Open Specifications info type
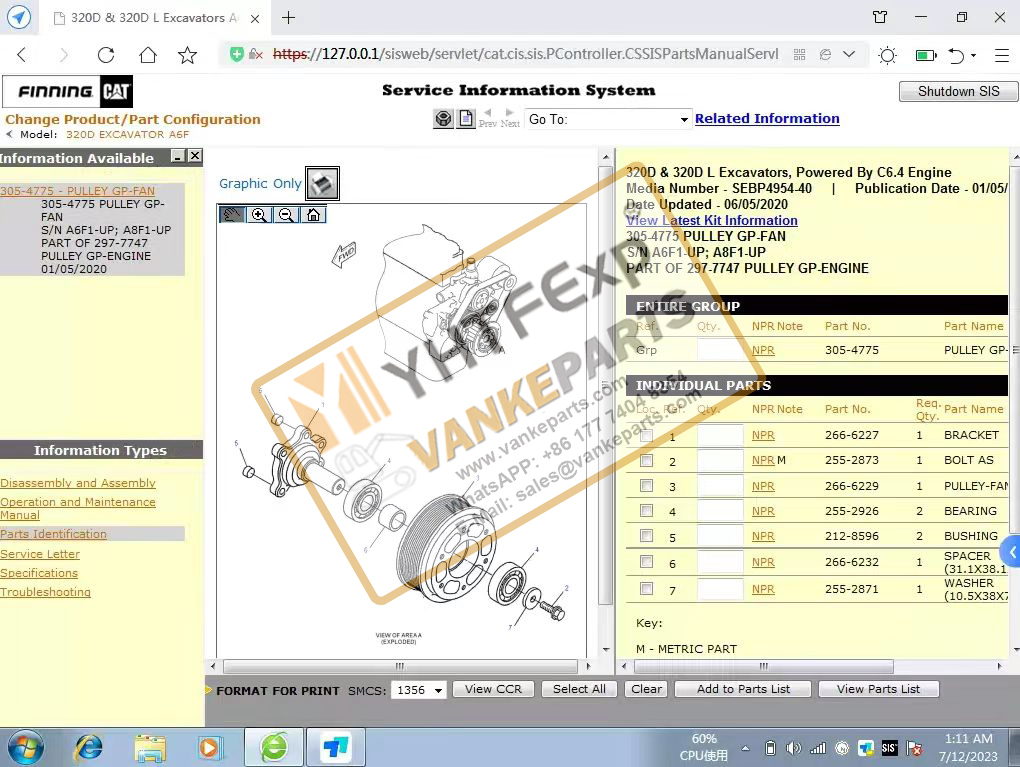Image resolution: width=1020 pixels, height=767 pixels. tap(39, 572)
